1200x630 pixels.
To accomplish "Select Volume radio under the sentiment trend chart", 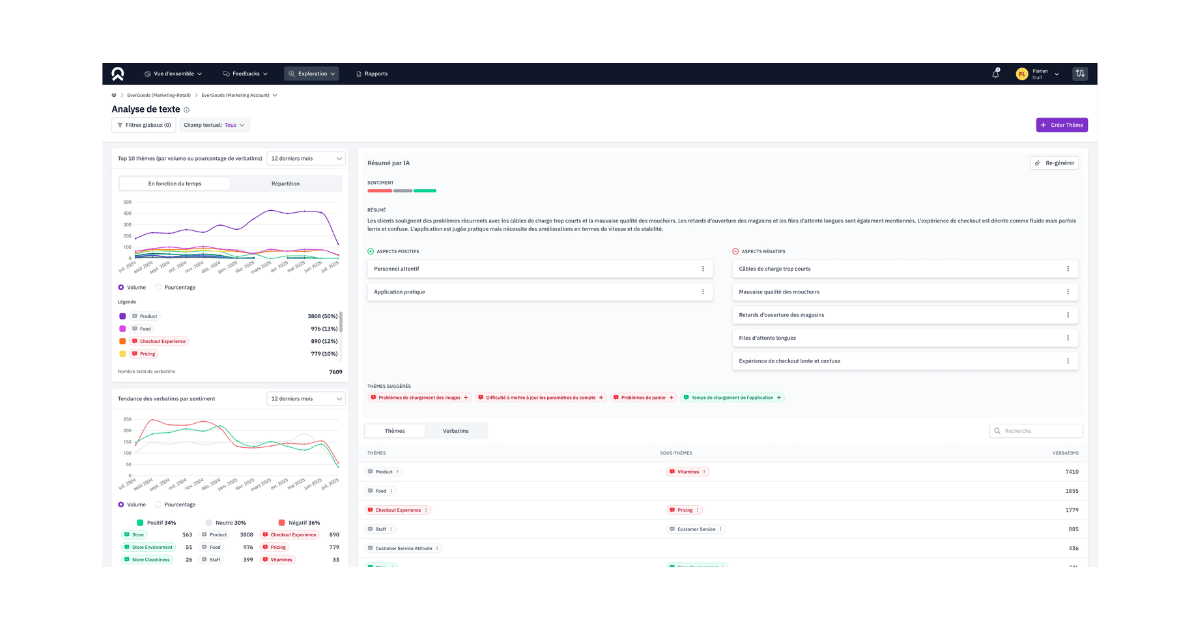I will coord(121,504).
